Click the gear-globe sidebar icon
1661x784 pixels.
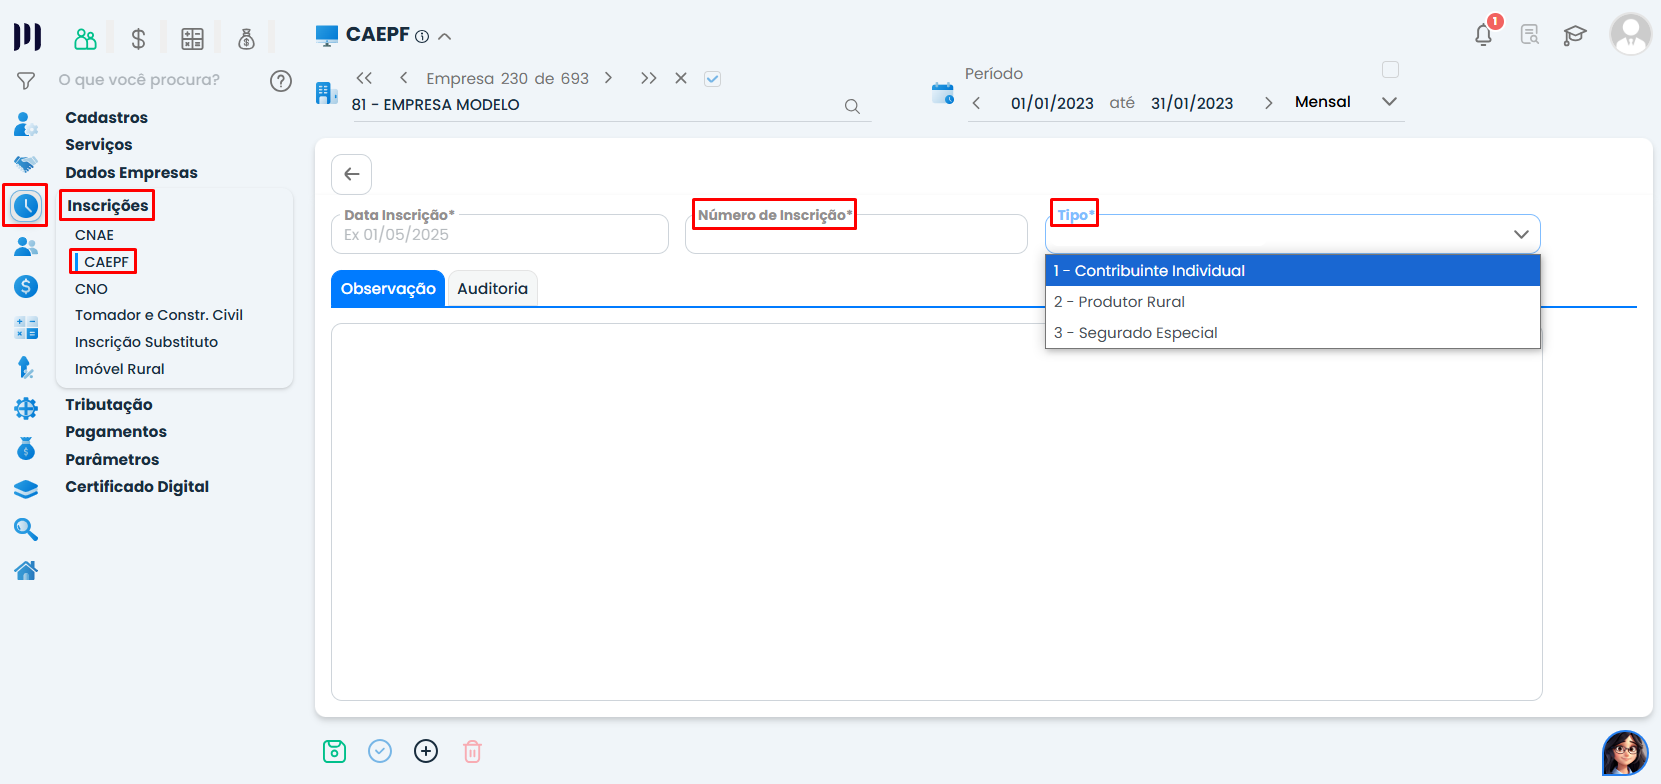tap(26, 408)
